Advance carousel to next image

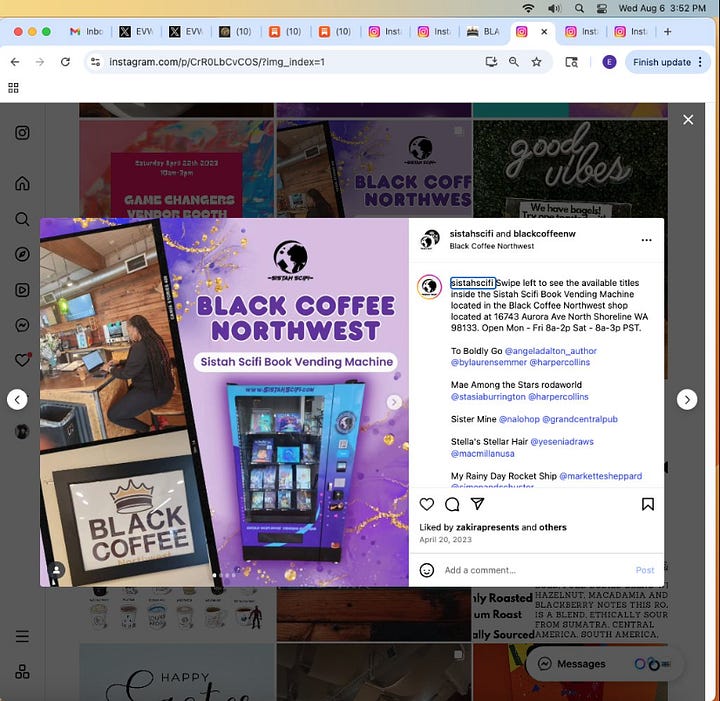pos(394,402)
